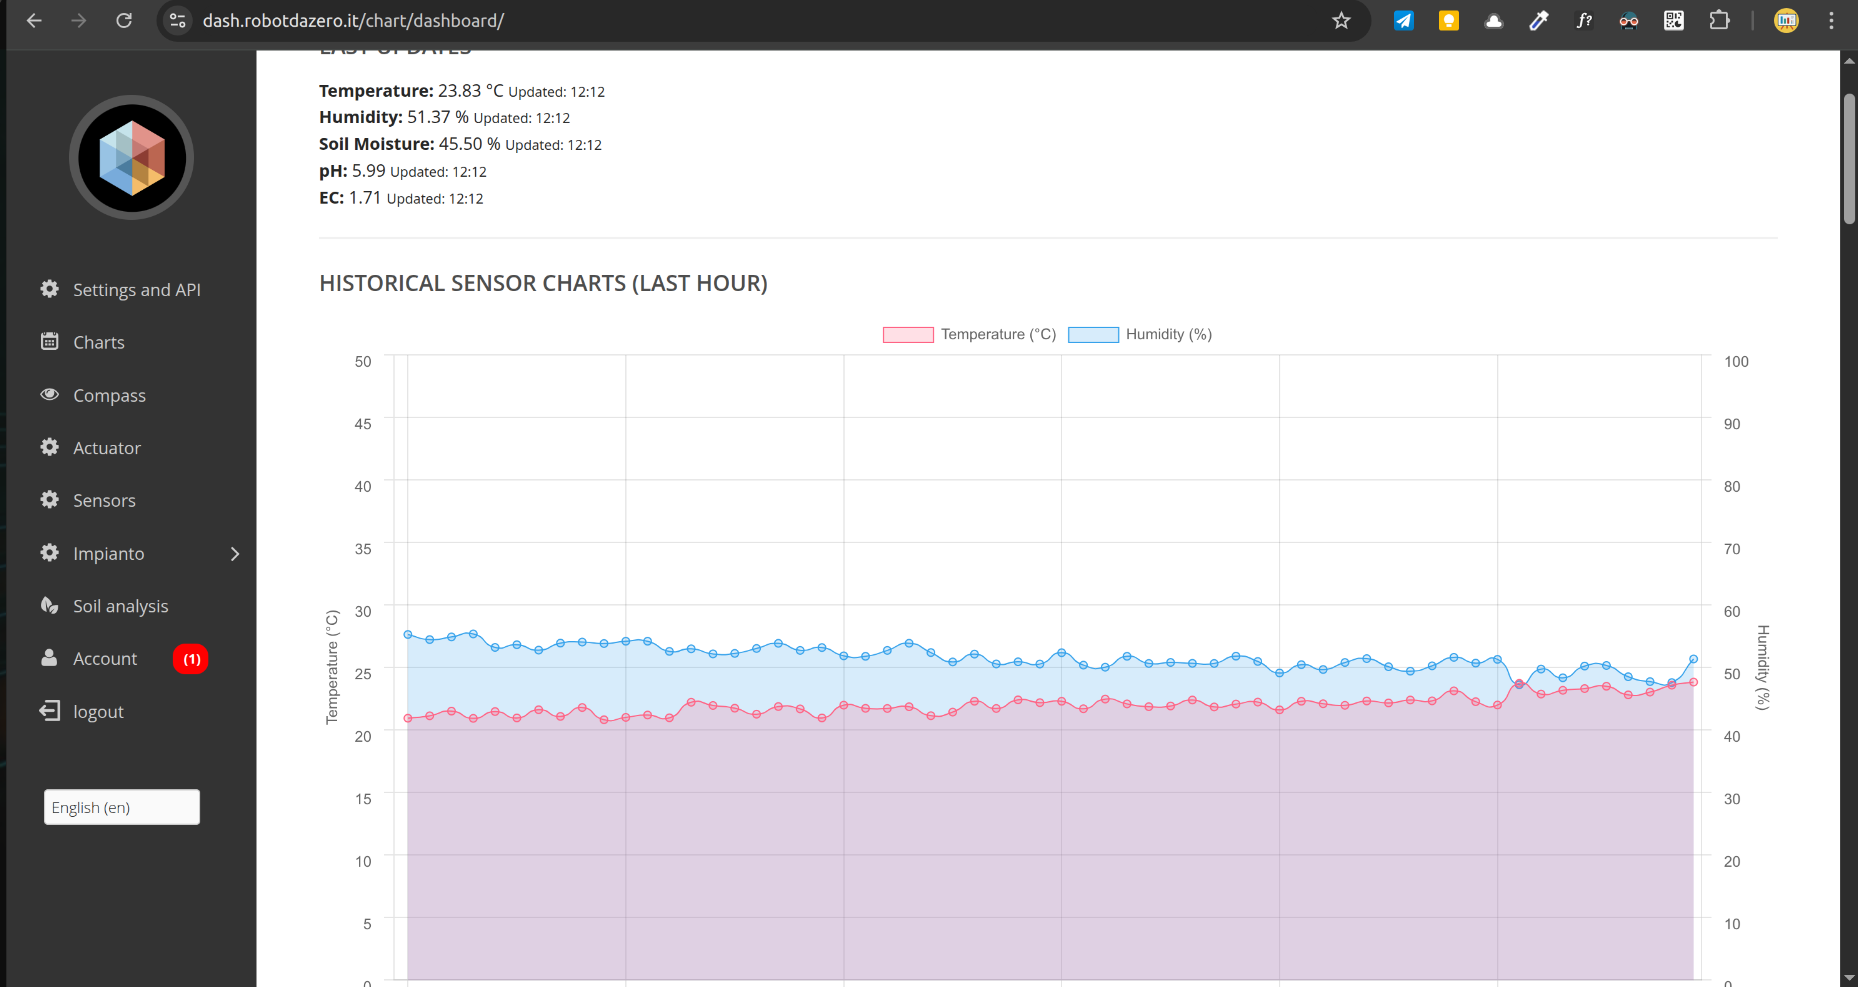1858x987 pixels.
Task: Select Charts in the sidebar menu
Action: [98, 342]
